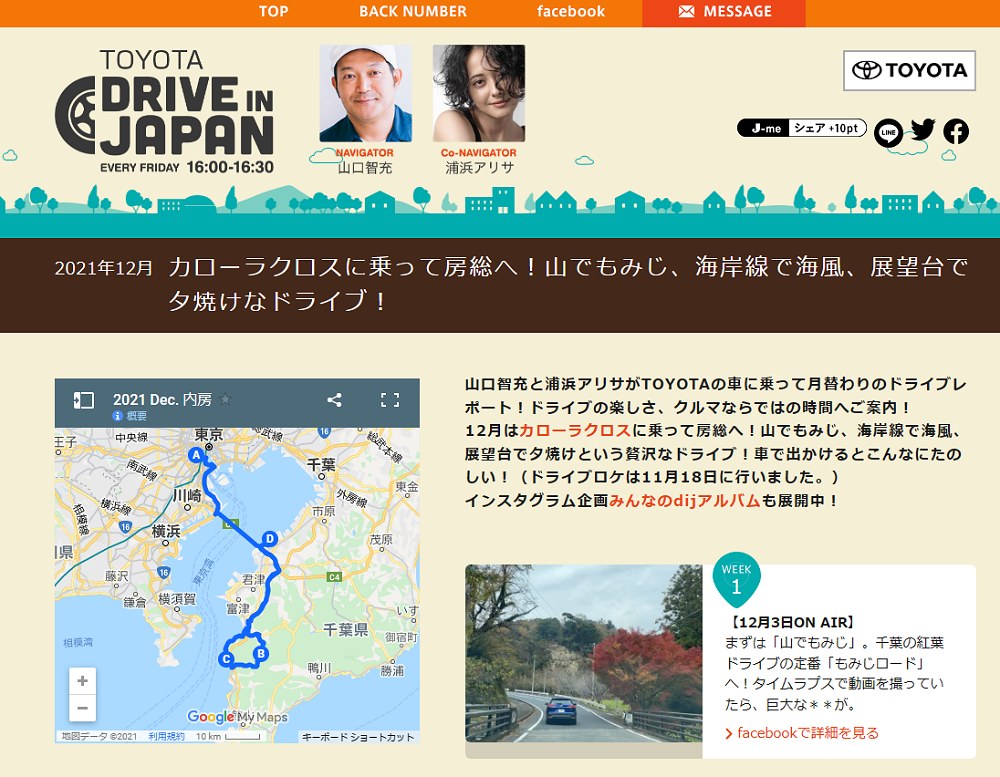Zoom out the map with minus
The image size is (1000, 777).
(82, 708)
